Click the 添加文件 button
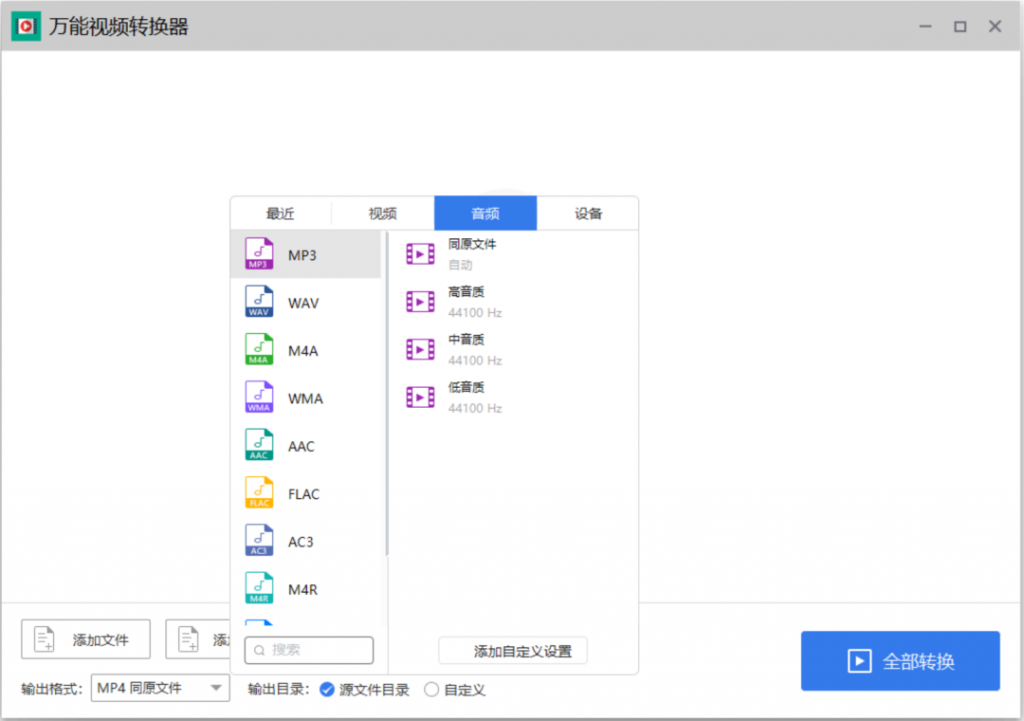This screenshot has width=1024, height=721. 86,639
